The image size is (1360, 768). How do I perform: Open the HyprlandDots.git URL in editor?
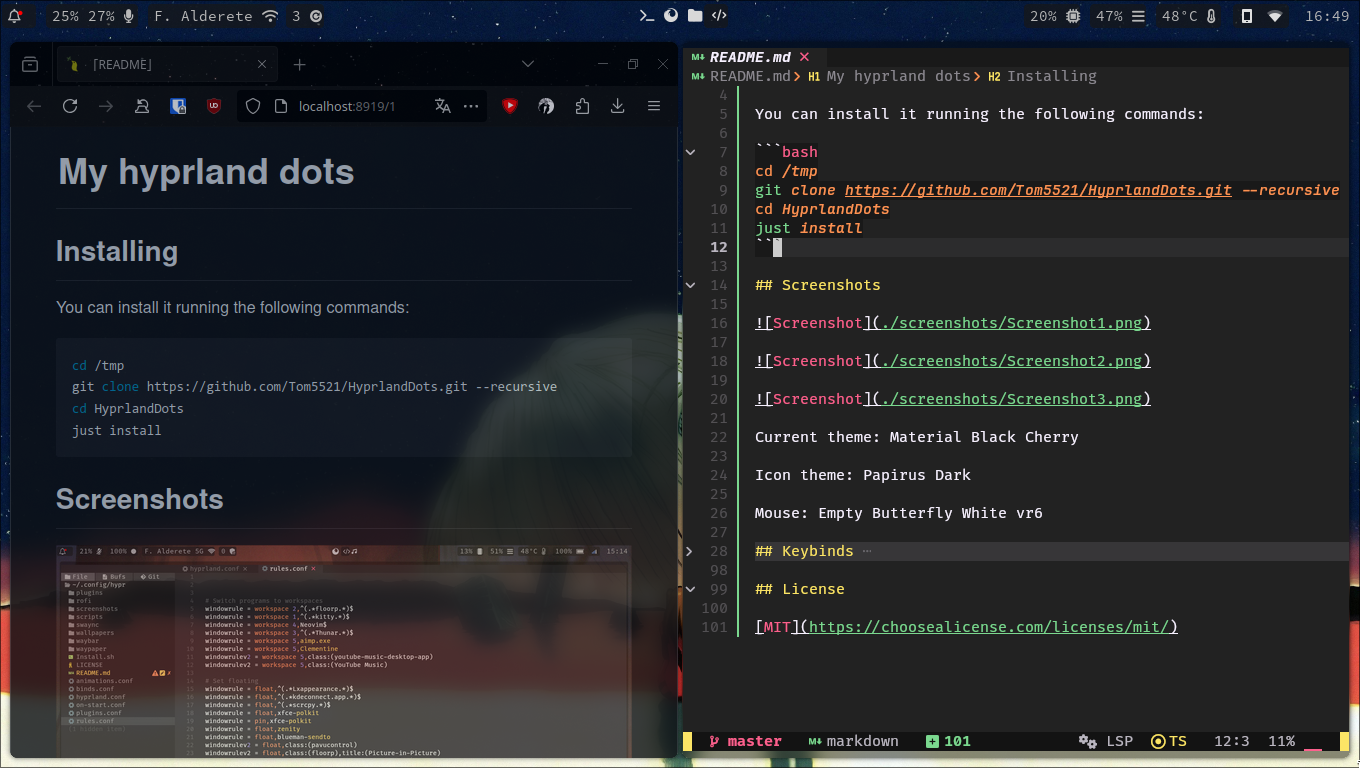click(x=1038, y=190)
